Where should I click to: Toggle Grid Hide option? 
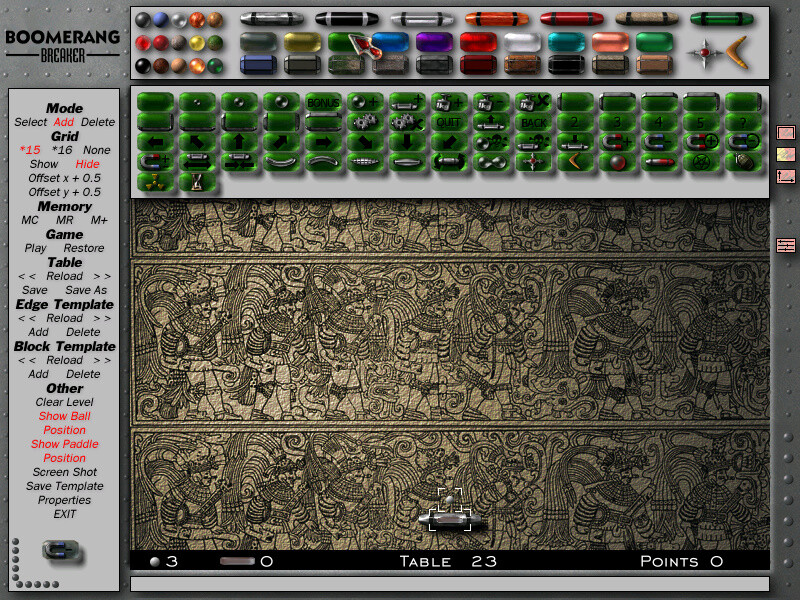87,164
